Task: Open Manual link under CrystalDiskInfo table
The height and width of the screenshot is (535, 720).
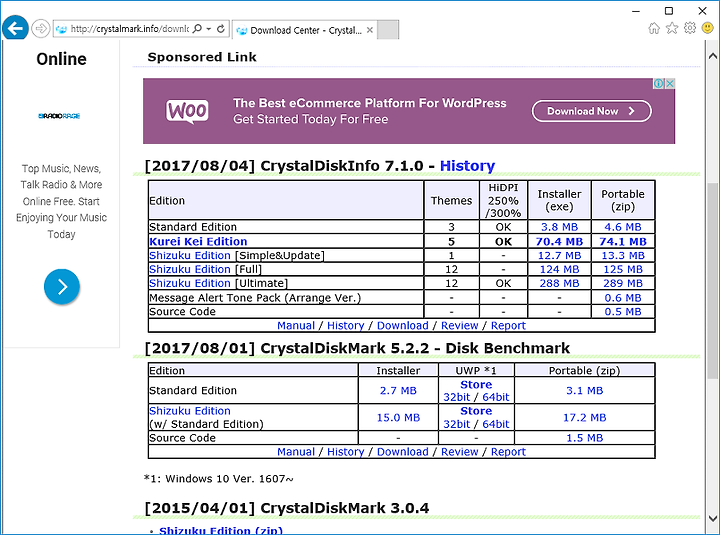Action: [x=296, y=326]
